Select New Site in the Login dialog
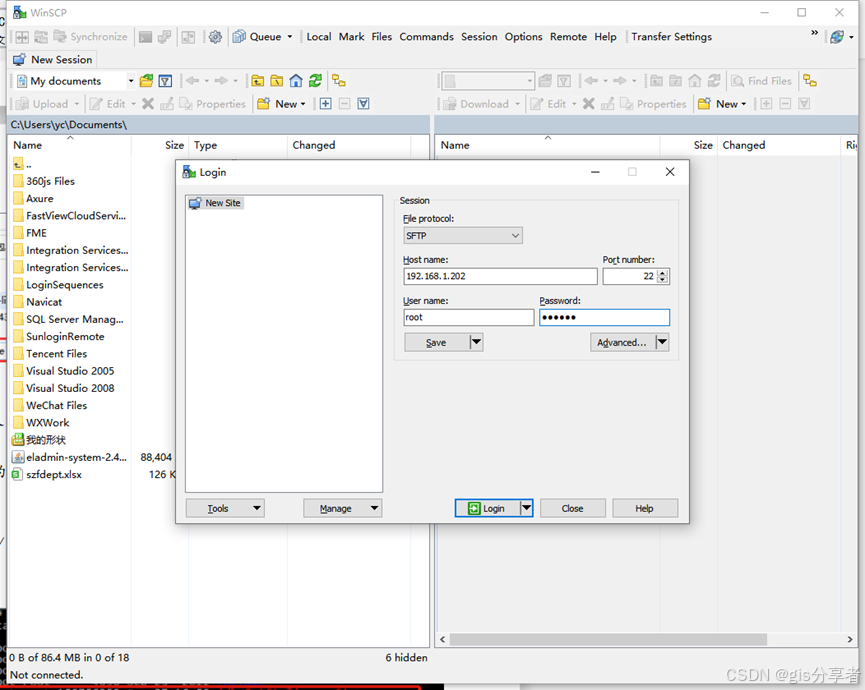Viewport: 865px width, 690px height. (x=216, y=203)
